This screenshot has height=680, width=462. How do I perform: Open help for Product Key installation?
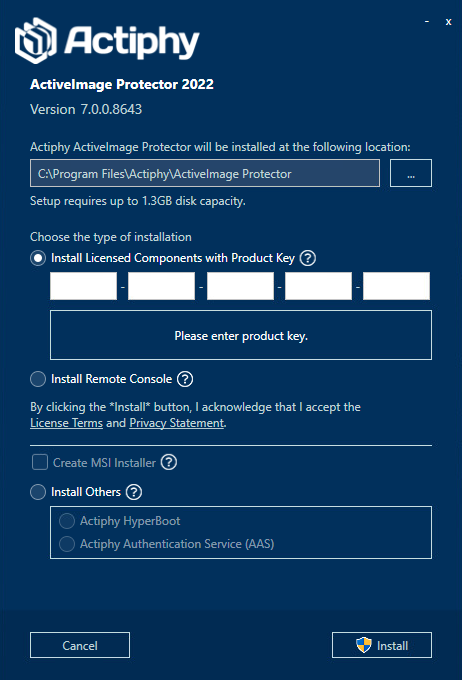pyautogui.click(x=308, y=258)
